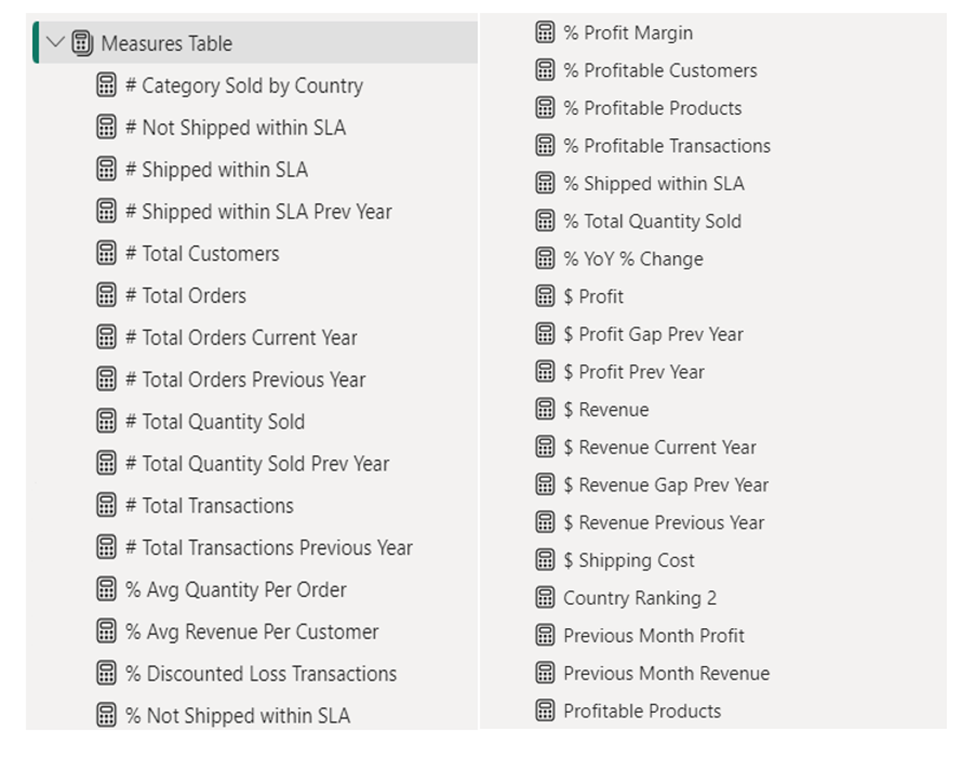Open the Measures Table label

(x=166, y=43)
